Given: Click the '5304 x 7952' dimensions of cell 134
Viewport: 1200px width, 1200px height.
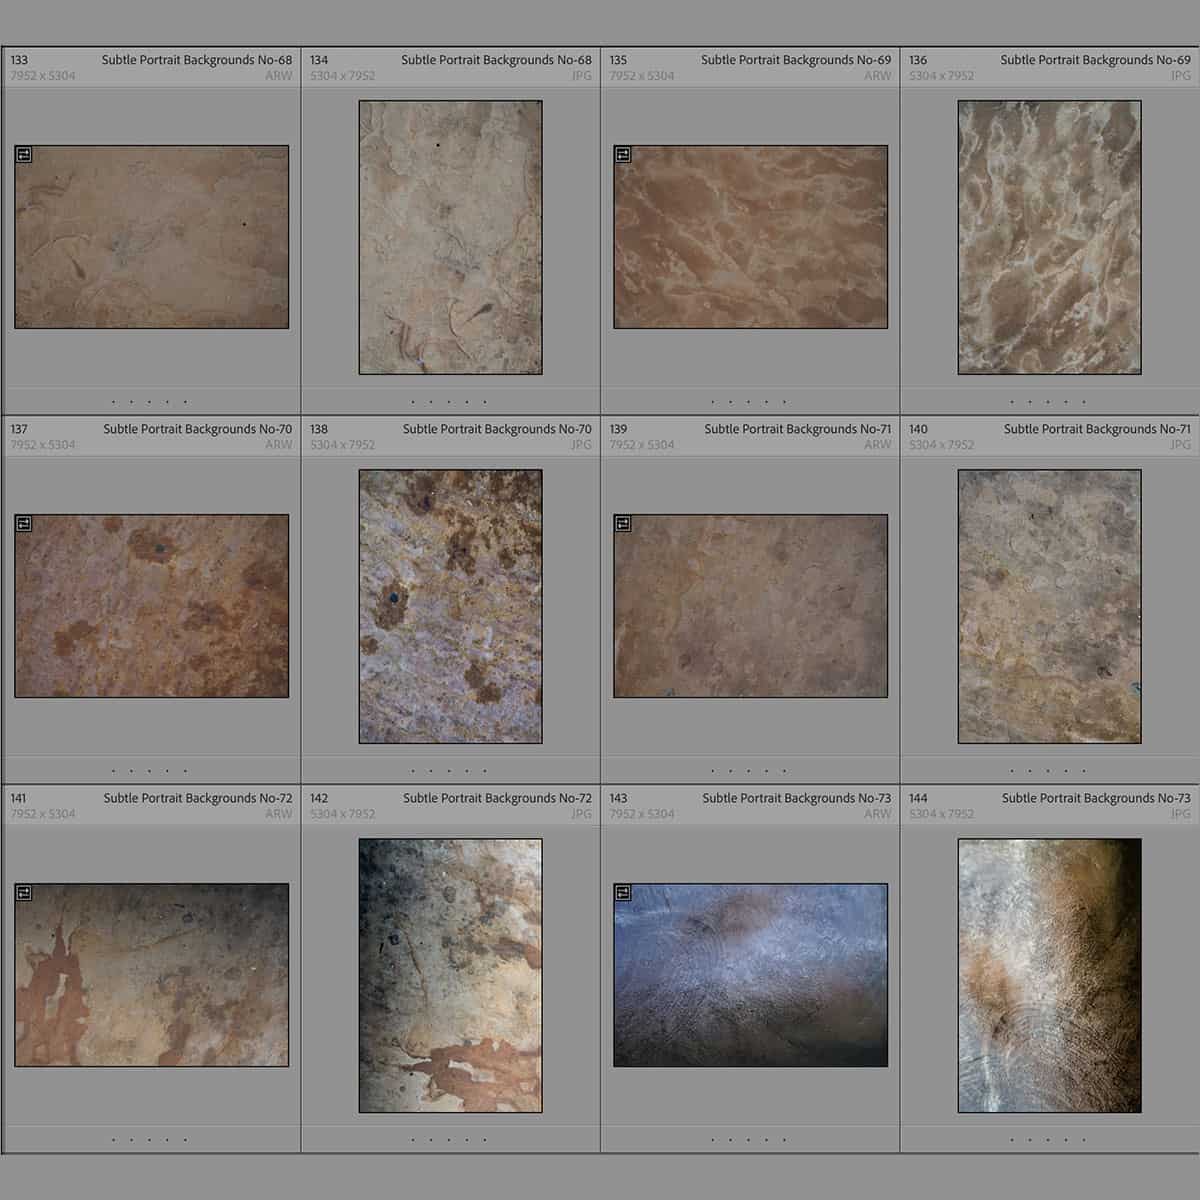Looking at the screenshot, I should pyautogui.click(x=342, y=76).
